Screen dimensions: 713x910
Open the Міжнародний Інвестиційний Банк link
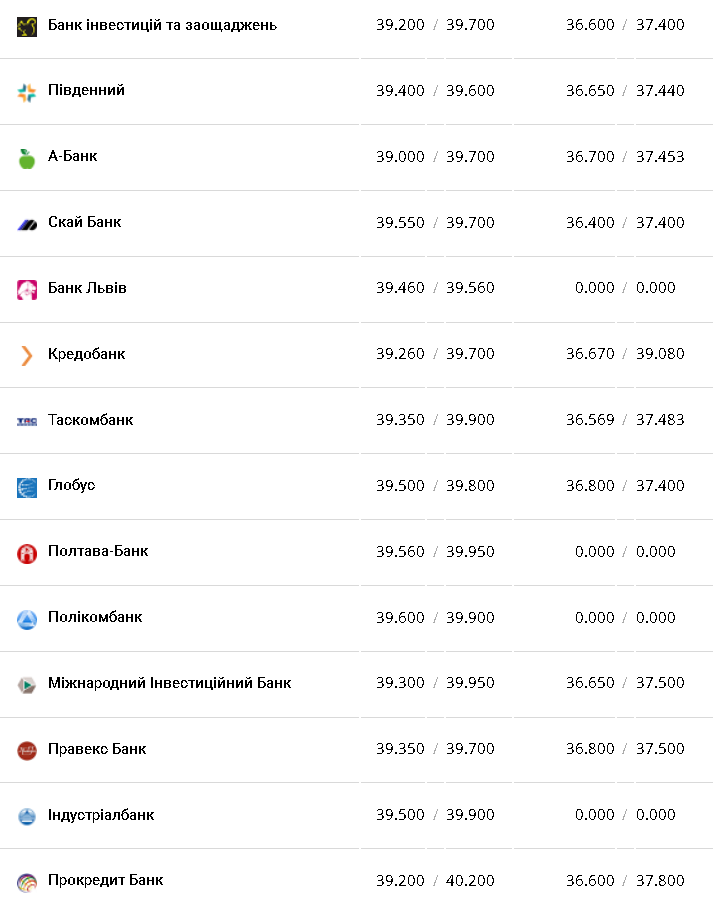(169, 683)
